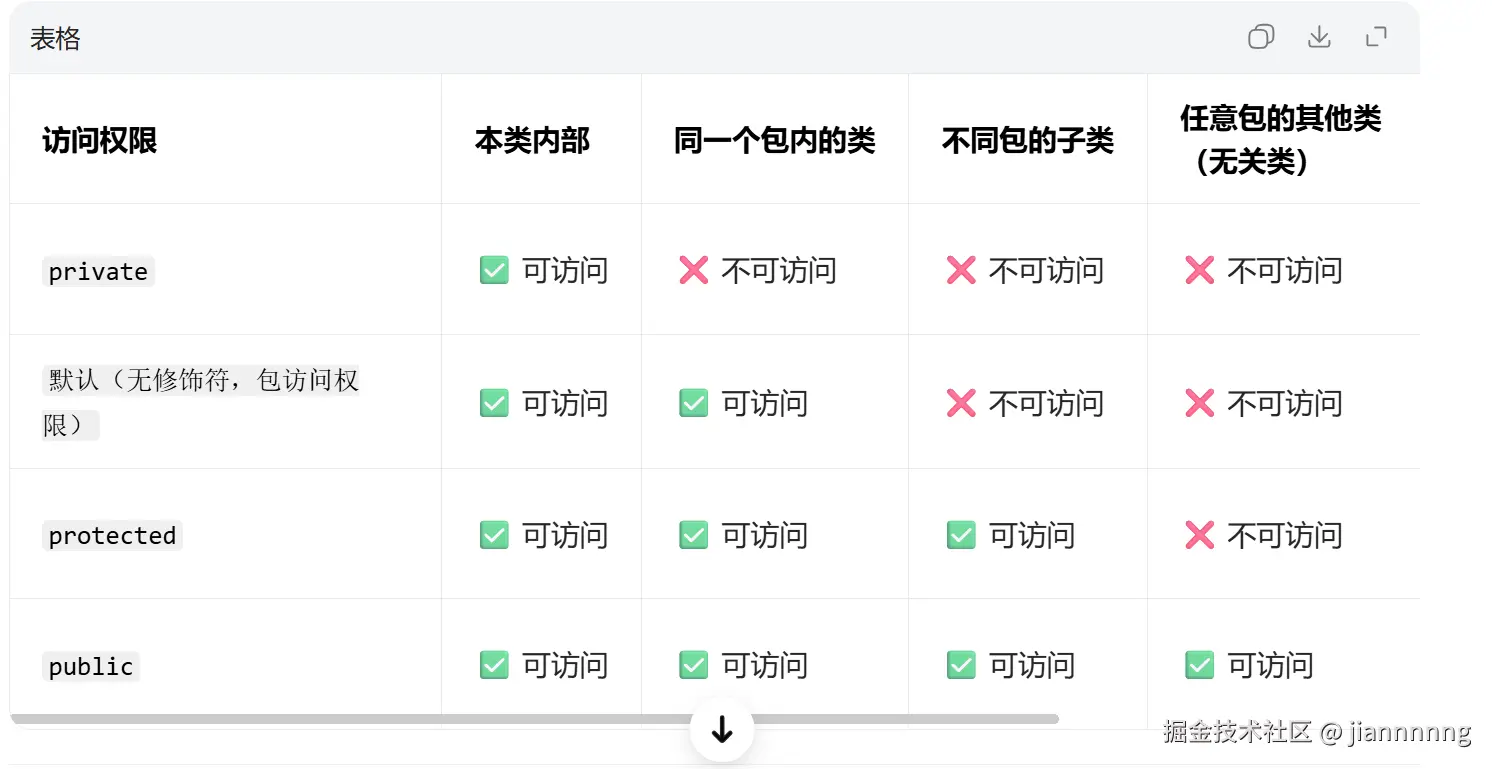The width and height of the screenshot is (1492, 769).
Task: Click the 访问权限 column header
Action: click(100, 139)
